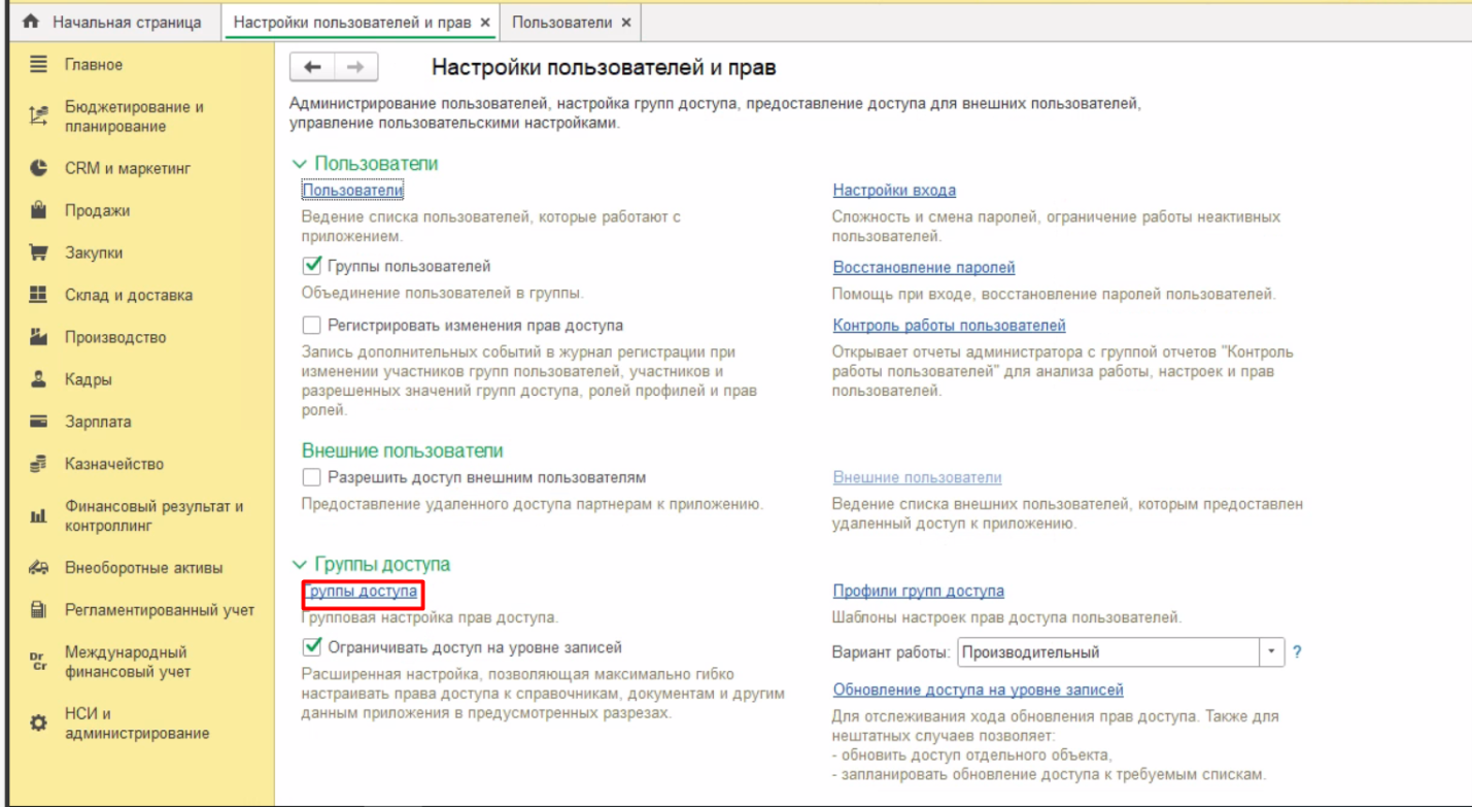Open the Продажи section
Image resolution: width=1472 pixels, height=807 pixels.
98,210
